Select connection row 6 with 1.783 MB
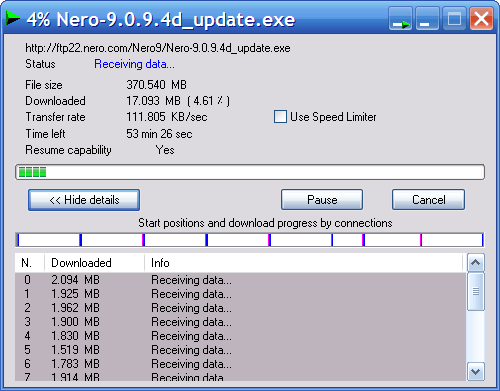Image resolution: width=500 pixels, height=391 pixels. [240, 364]
